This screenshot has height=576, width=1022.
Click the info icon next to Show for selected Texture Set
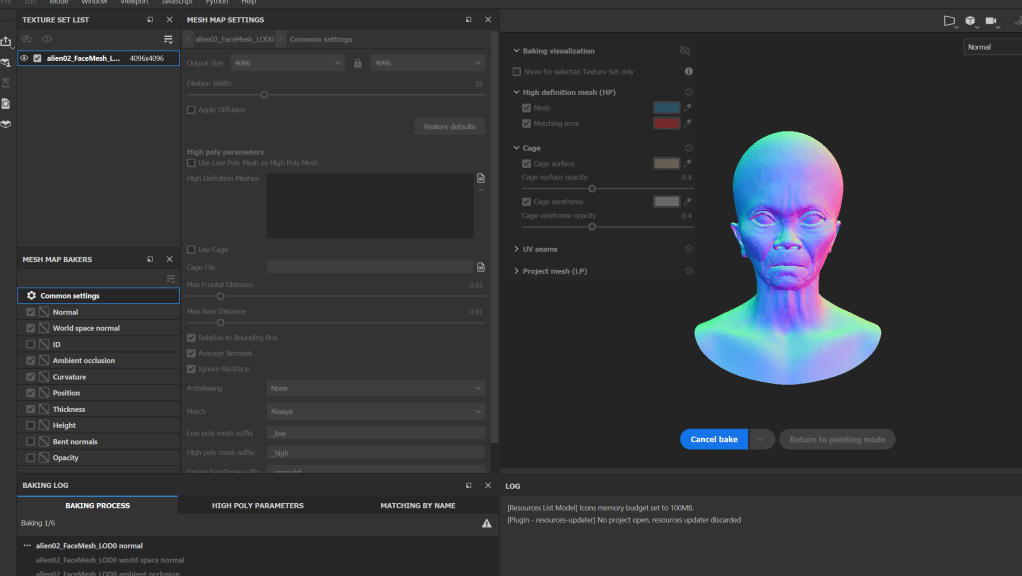click(688, 72)
